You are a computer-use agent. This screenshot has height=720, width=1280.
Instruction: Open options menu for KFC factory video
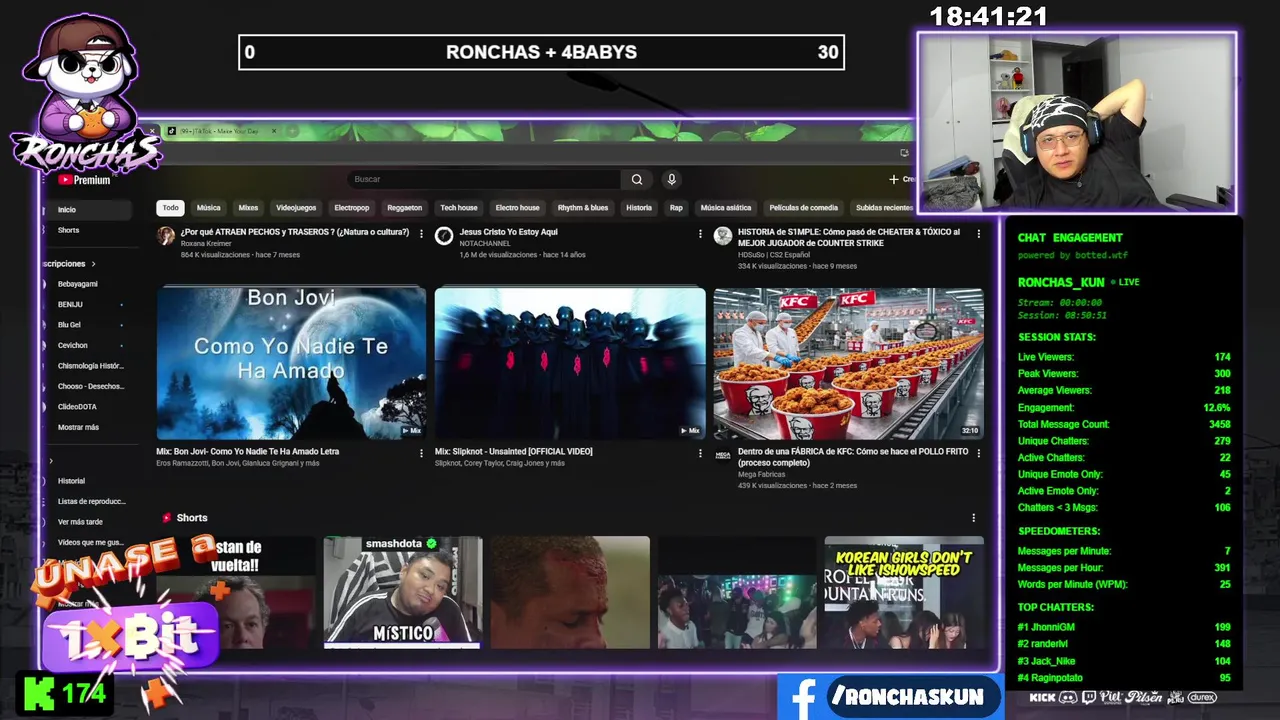click(x=978, y=453)
